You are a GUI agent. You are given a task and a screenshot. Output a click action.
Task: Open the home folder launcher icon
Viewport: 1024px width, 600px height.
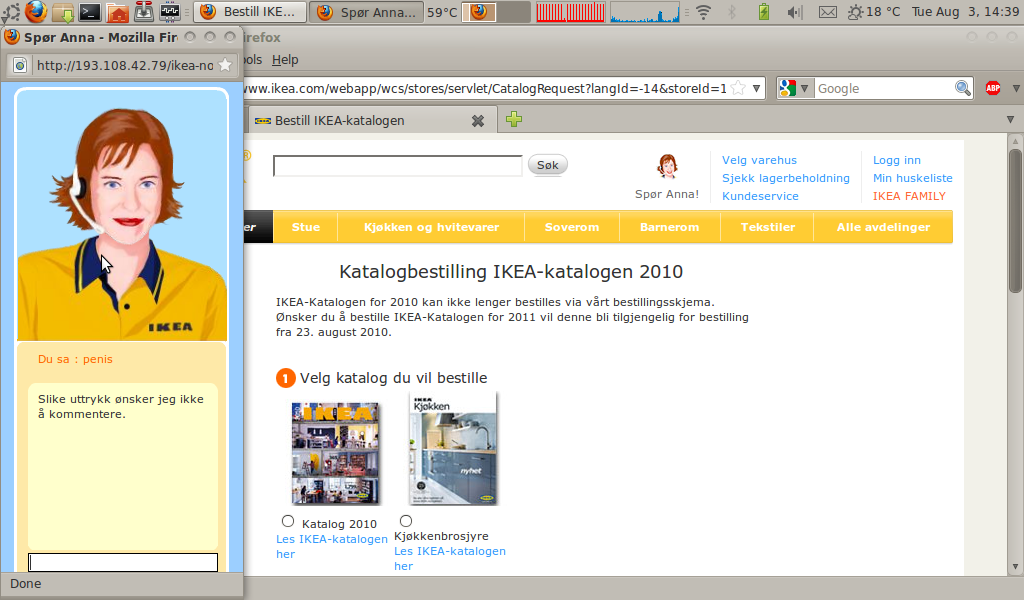point(117,12)
